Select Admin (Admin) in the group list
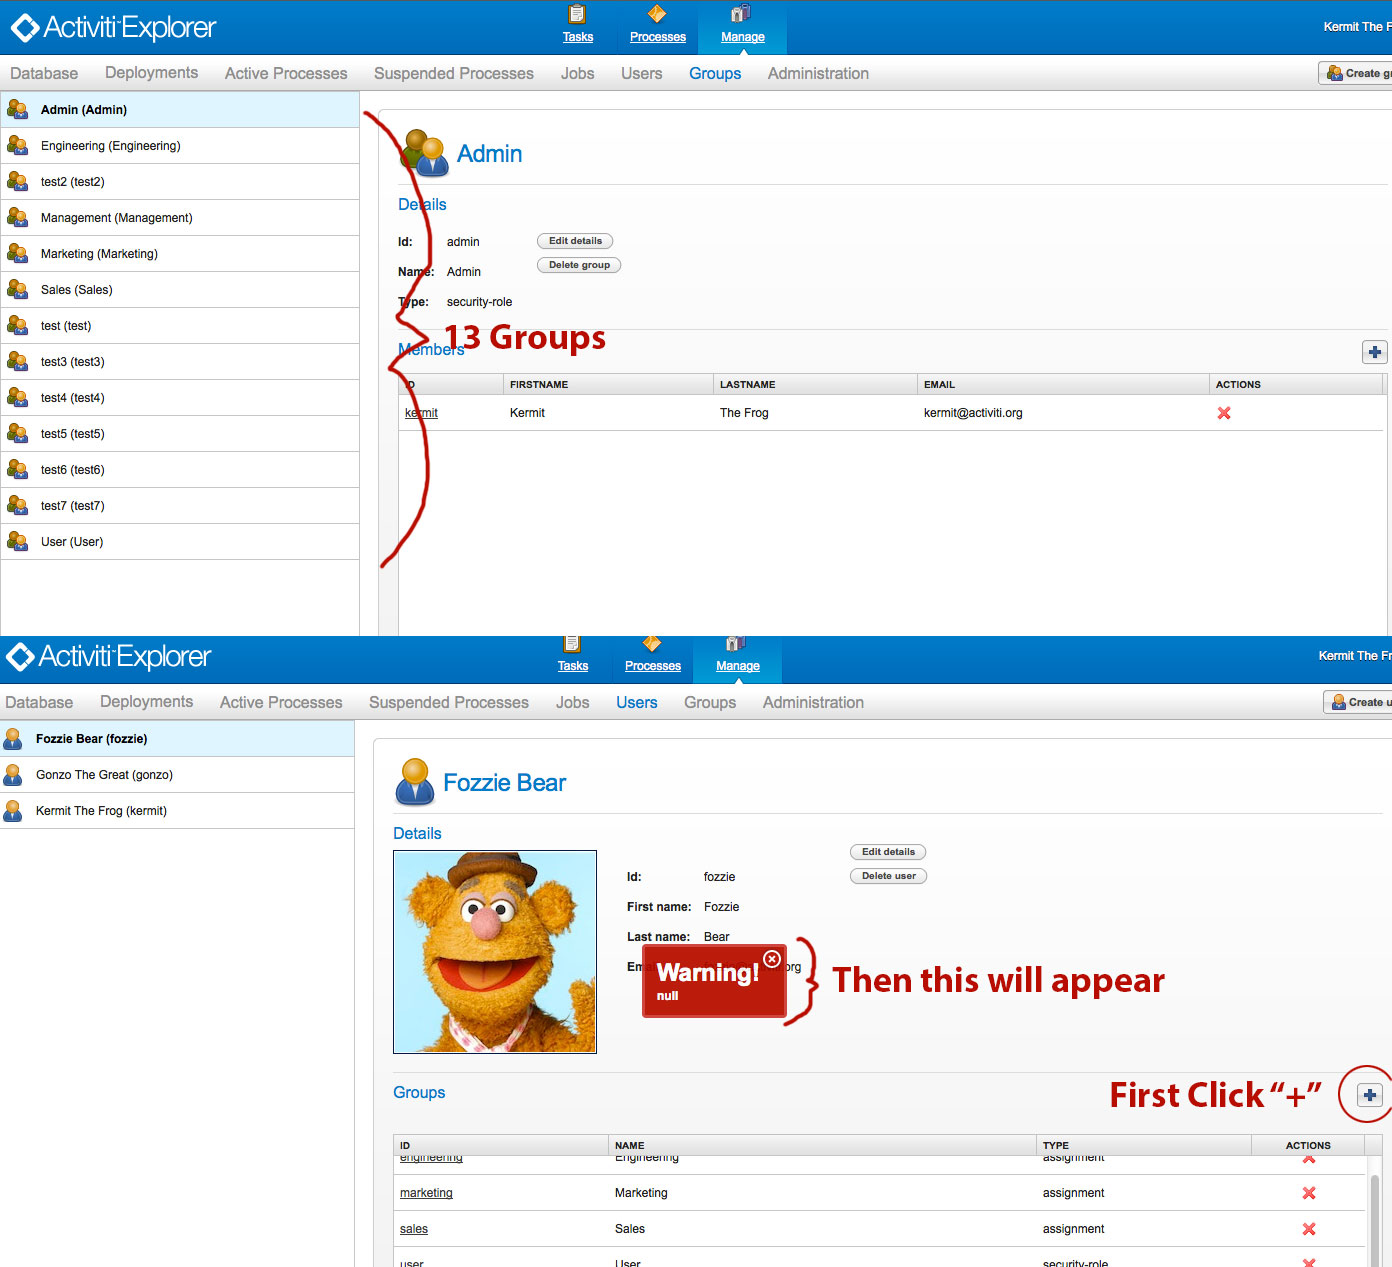Image resolution: width=1392 pixels, height=1267 pixels. coord(180,110)
